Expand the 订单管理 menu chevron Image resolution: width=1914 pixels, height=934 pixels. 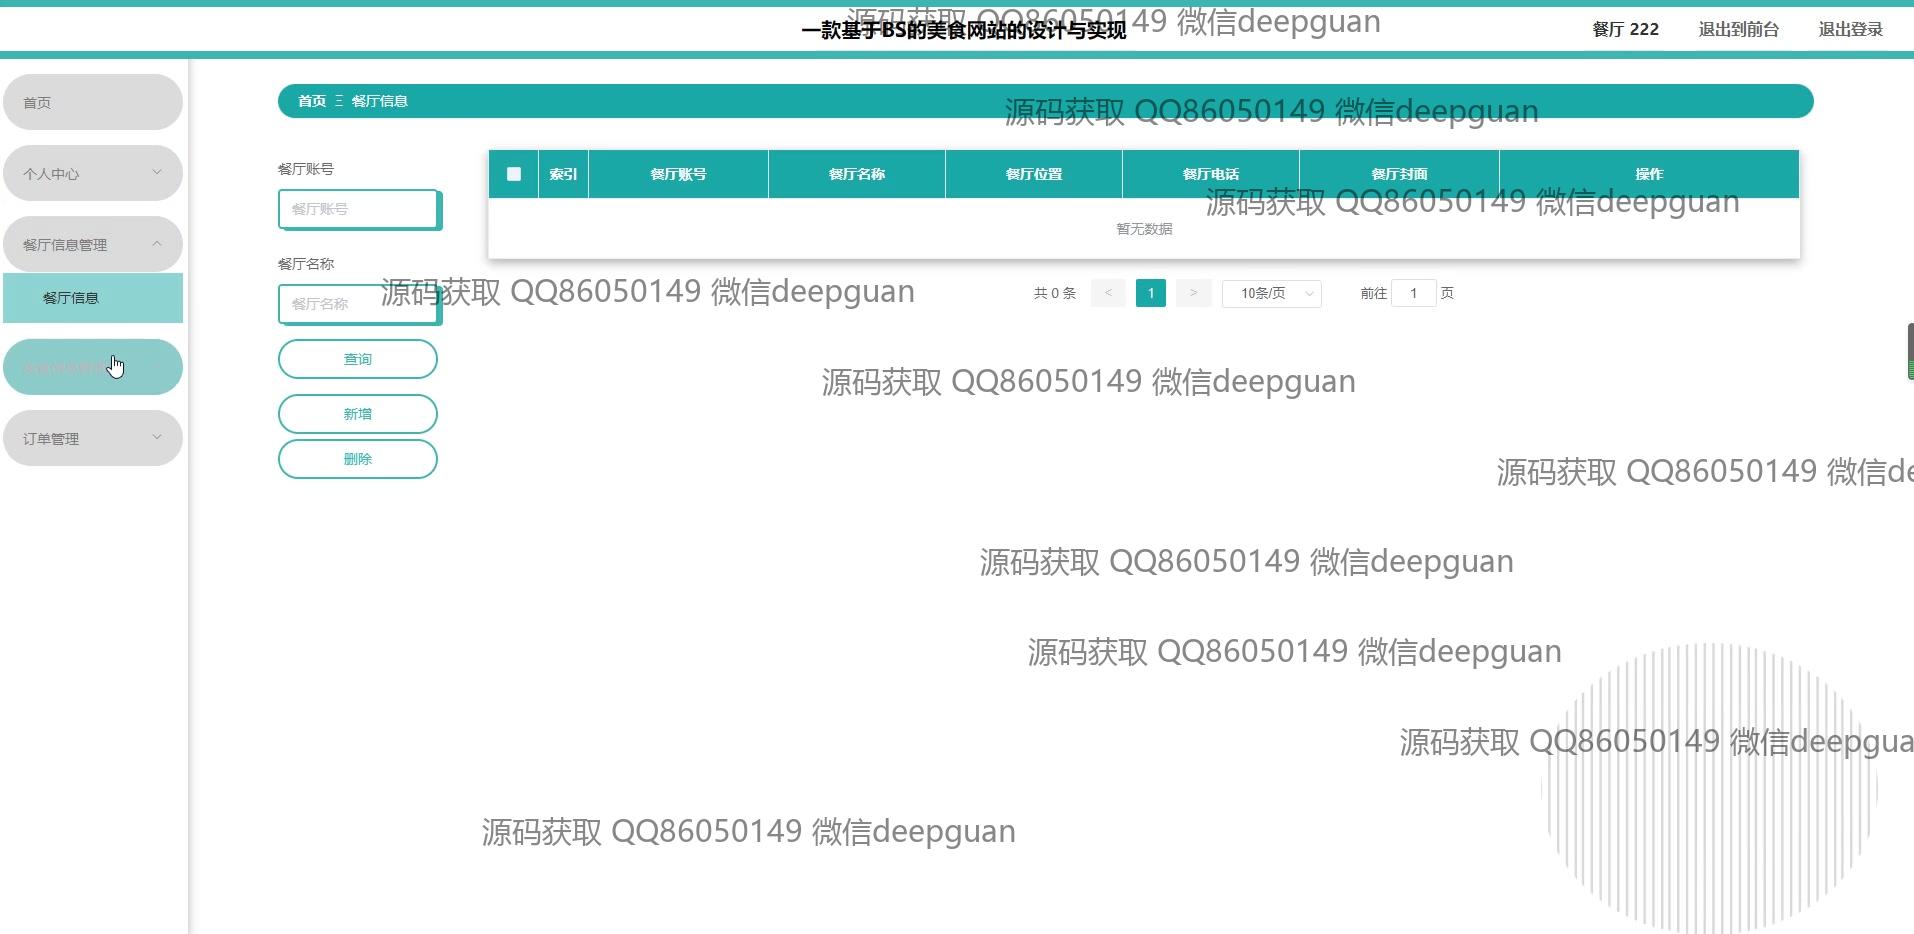coord(156,437)
